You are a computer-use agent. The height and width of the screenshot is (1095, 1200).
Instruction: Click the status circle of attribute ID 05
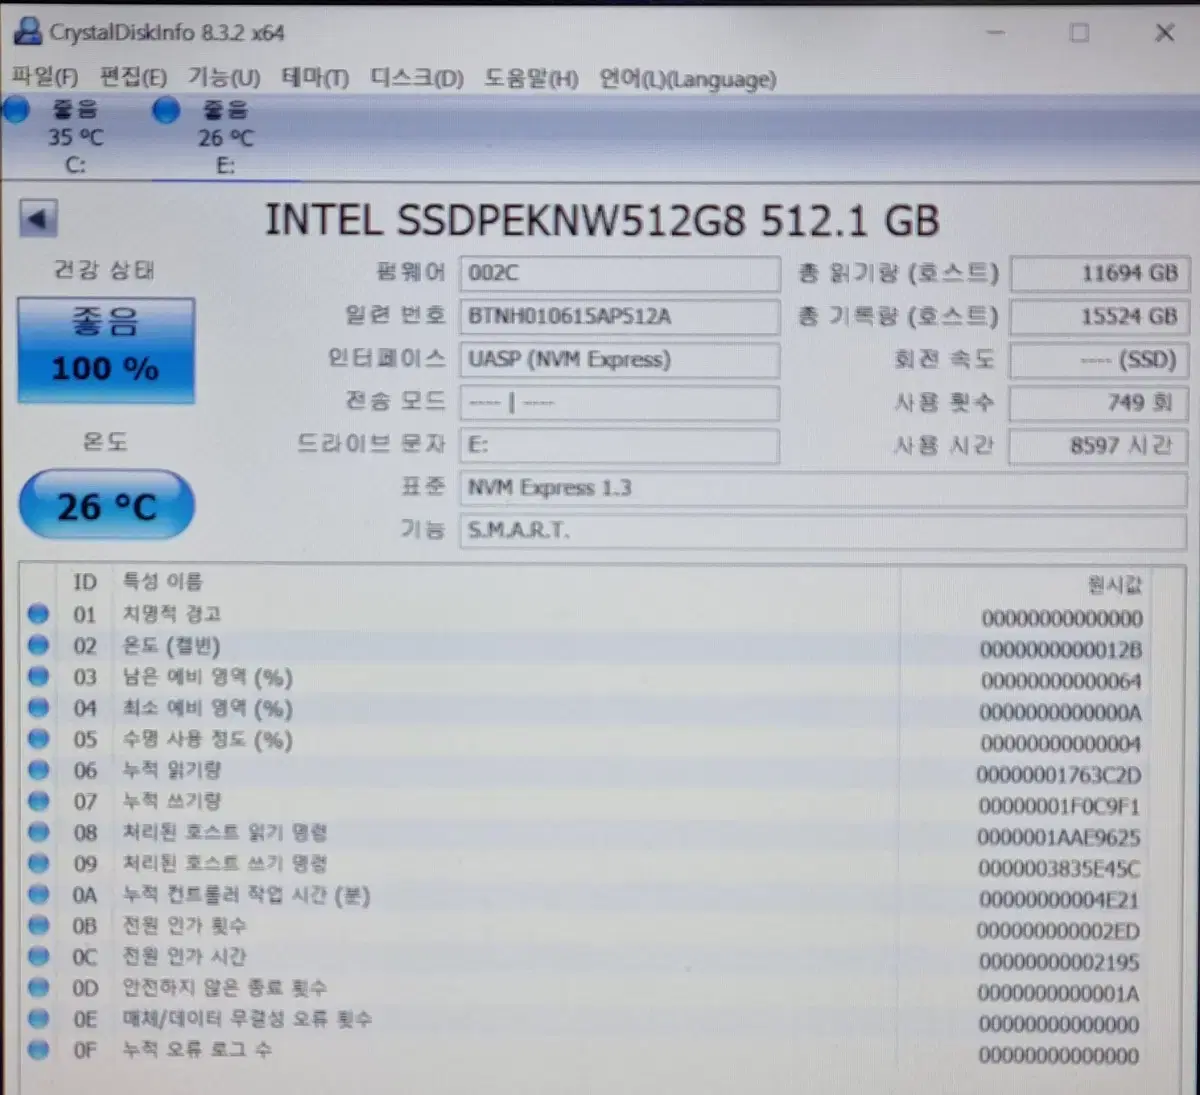38,739
